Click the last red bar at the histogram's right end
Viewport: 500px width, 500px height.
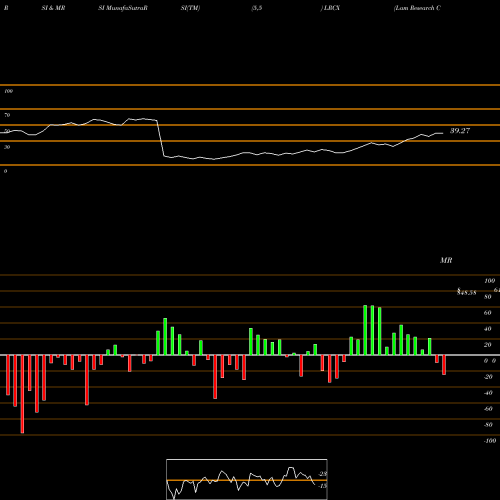444,365
